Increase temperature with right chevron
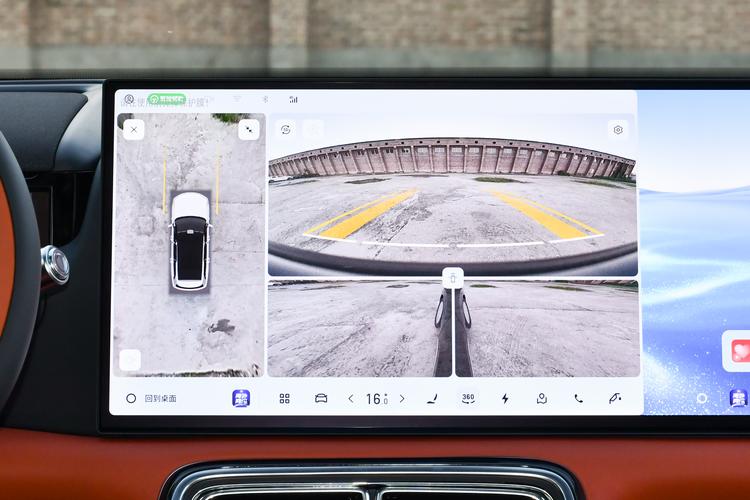This screenshot has width=750, height=500. coord(402,398)
